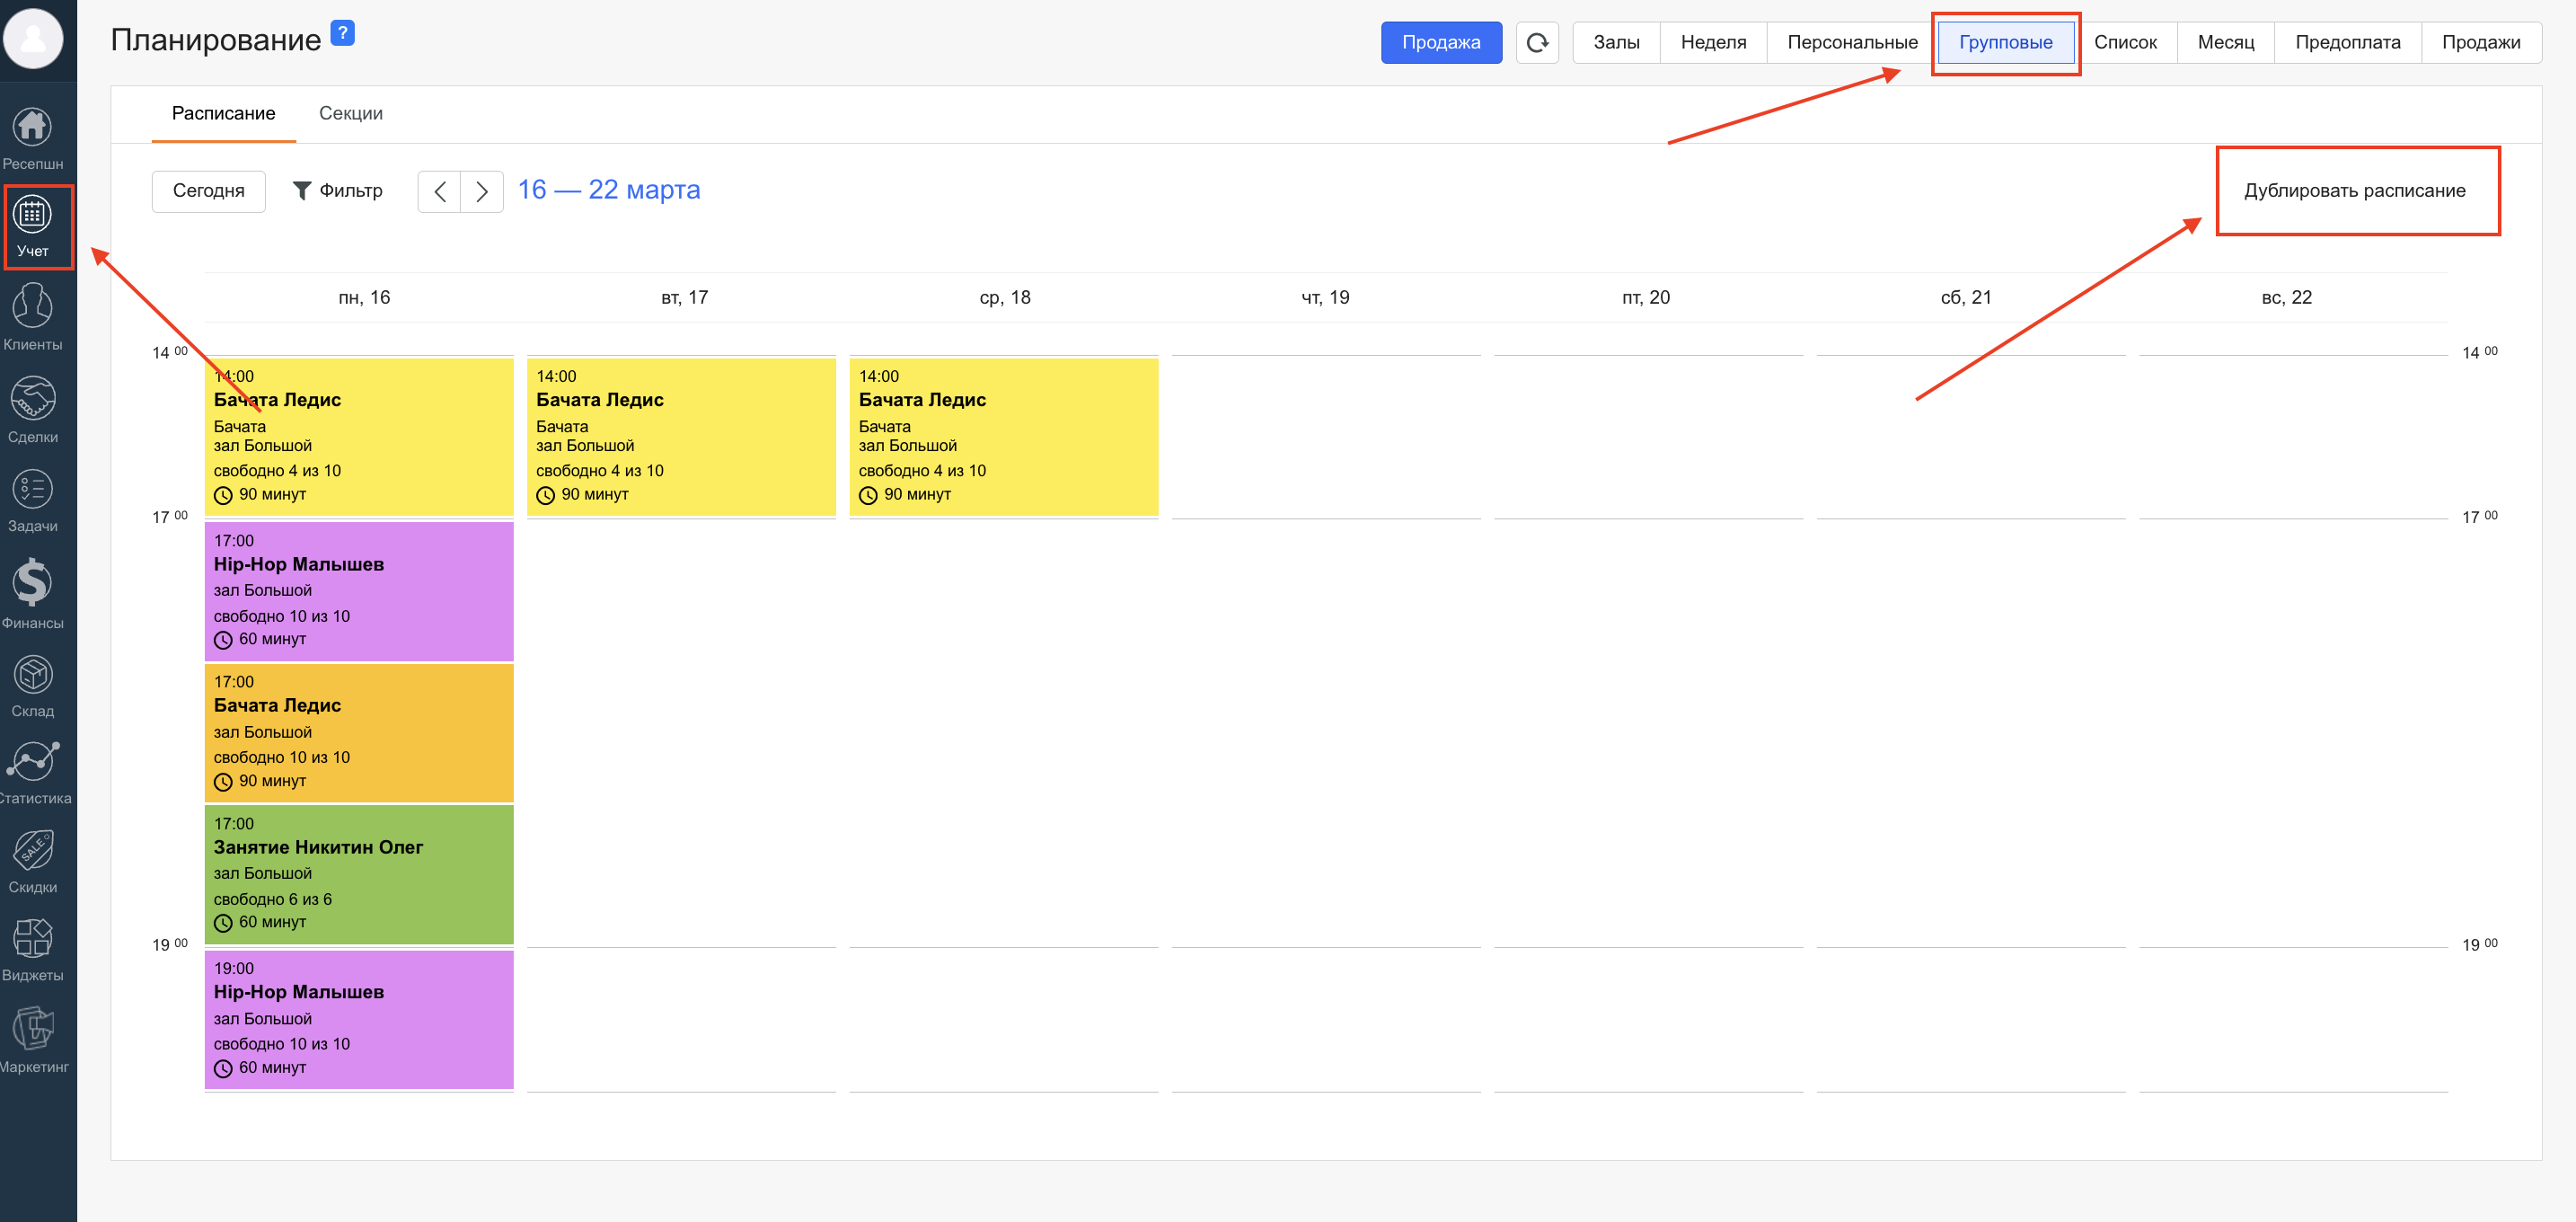
Task: Open the Ресепшн home icon
Action: click(x=32, y=127)
